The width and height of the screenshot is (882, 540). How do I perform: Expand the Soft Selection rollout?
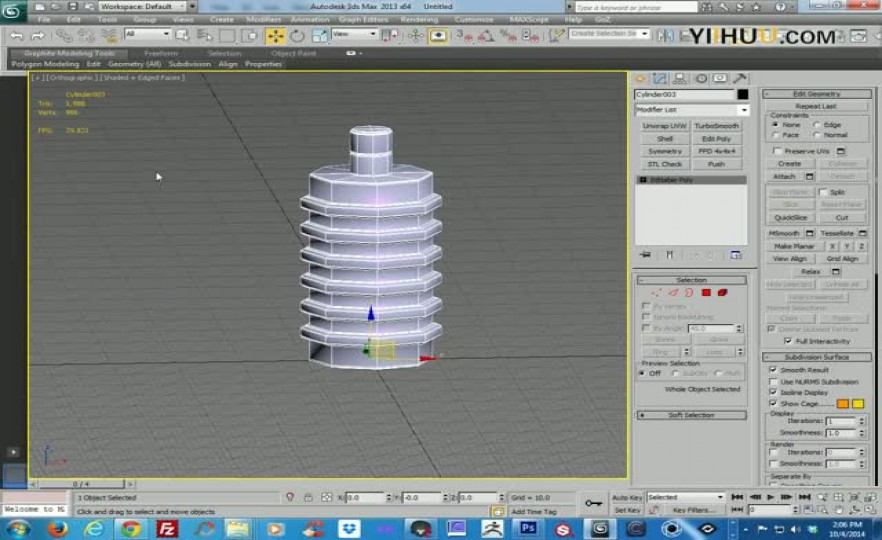click(x=691, y=415)
